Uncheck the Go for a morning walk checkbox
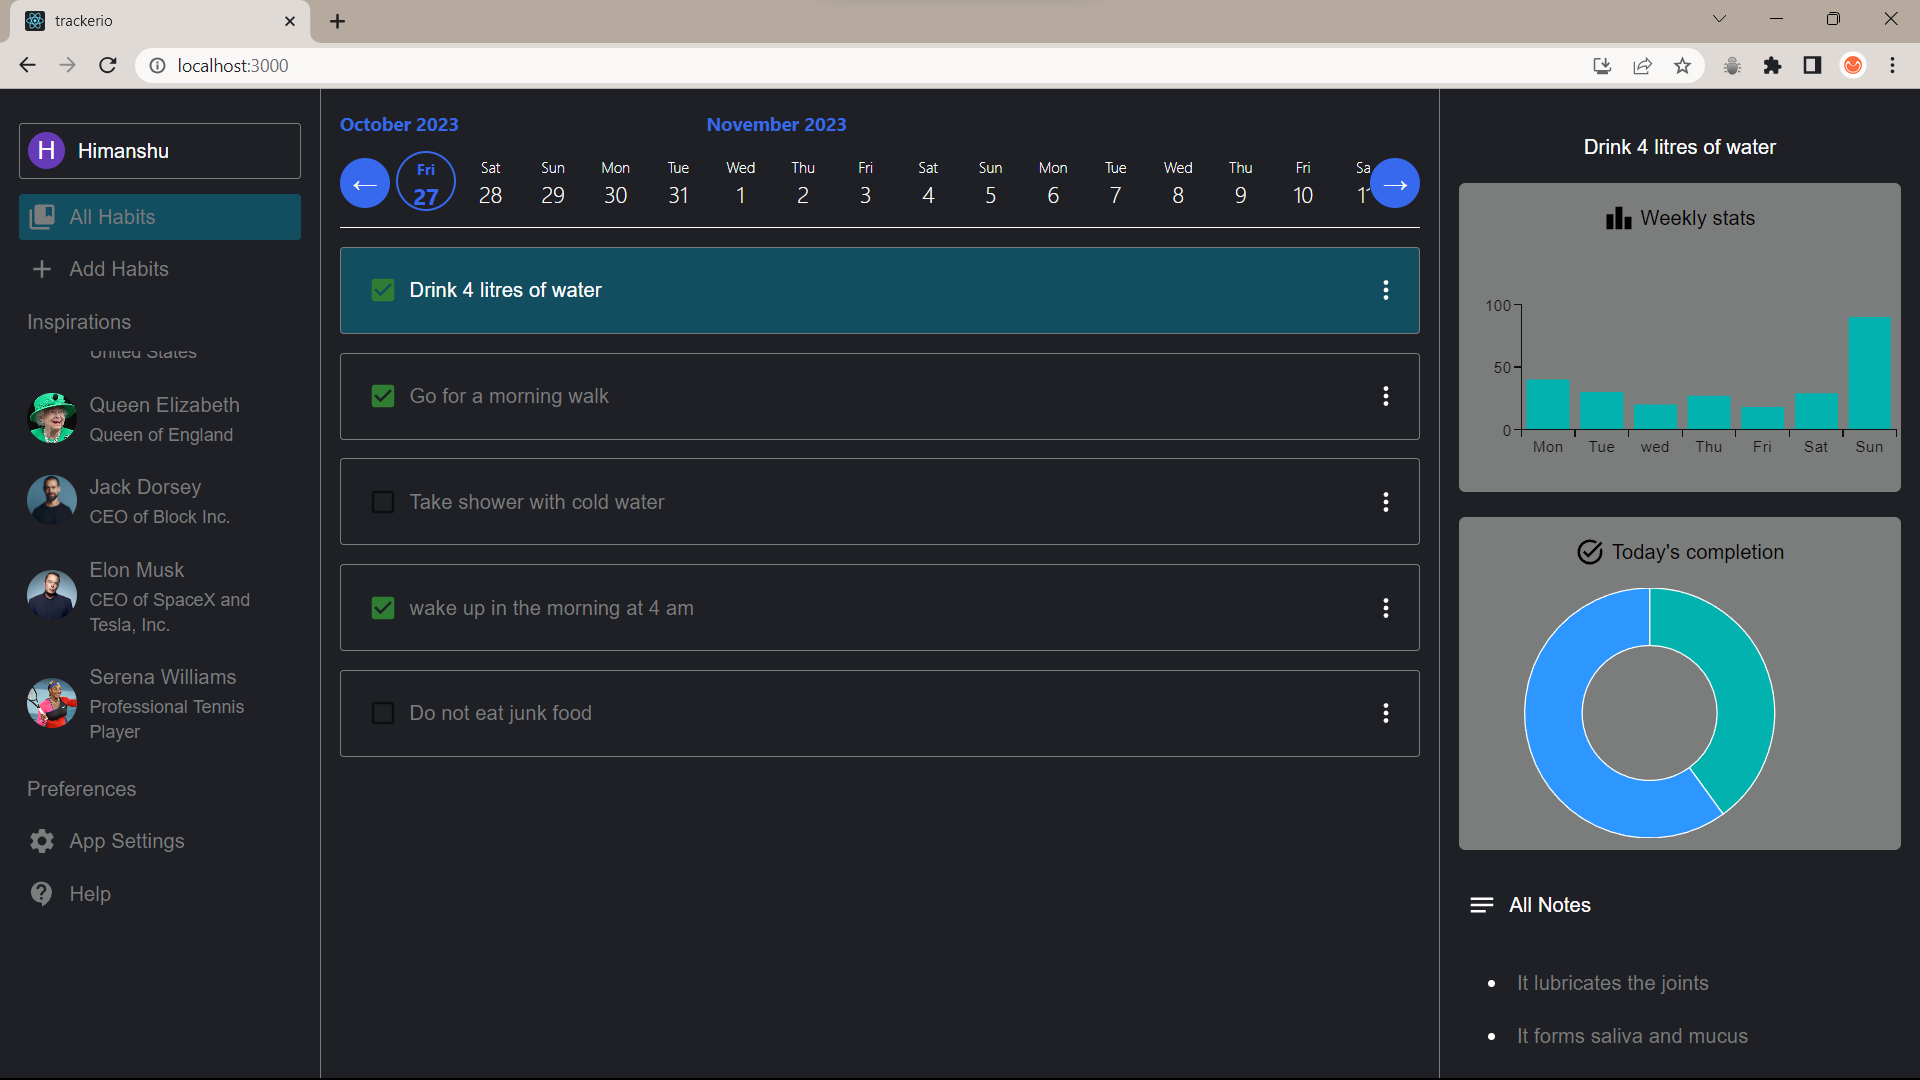This screenshot has width=1920, height=1080. [383, 396]
